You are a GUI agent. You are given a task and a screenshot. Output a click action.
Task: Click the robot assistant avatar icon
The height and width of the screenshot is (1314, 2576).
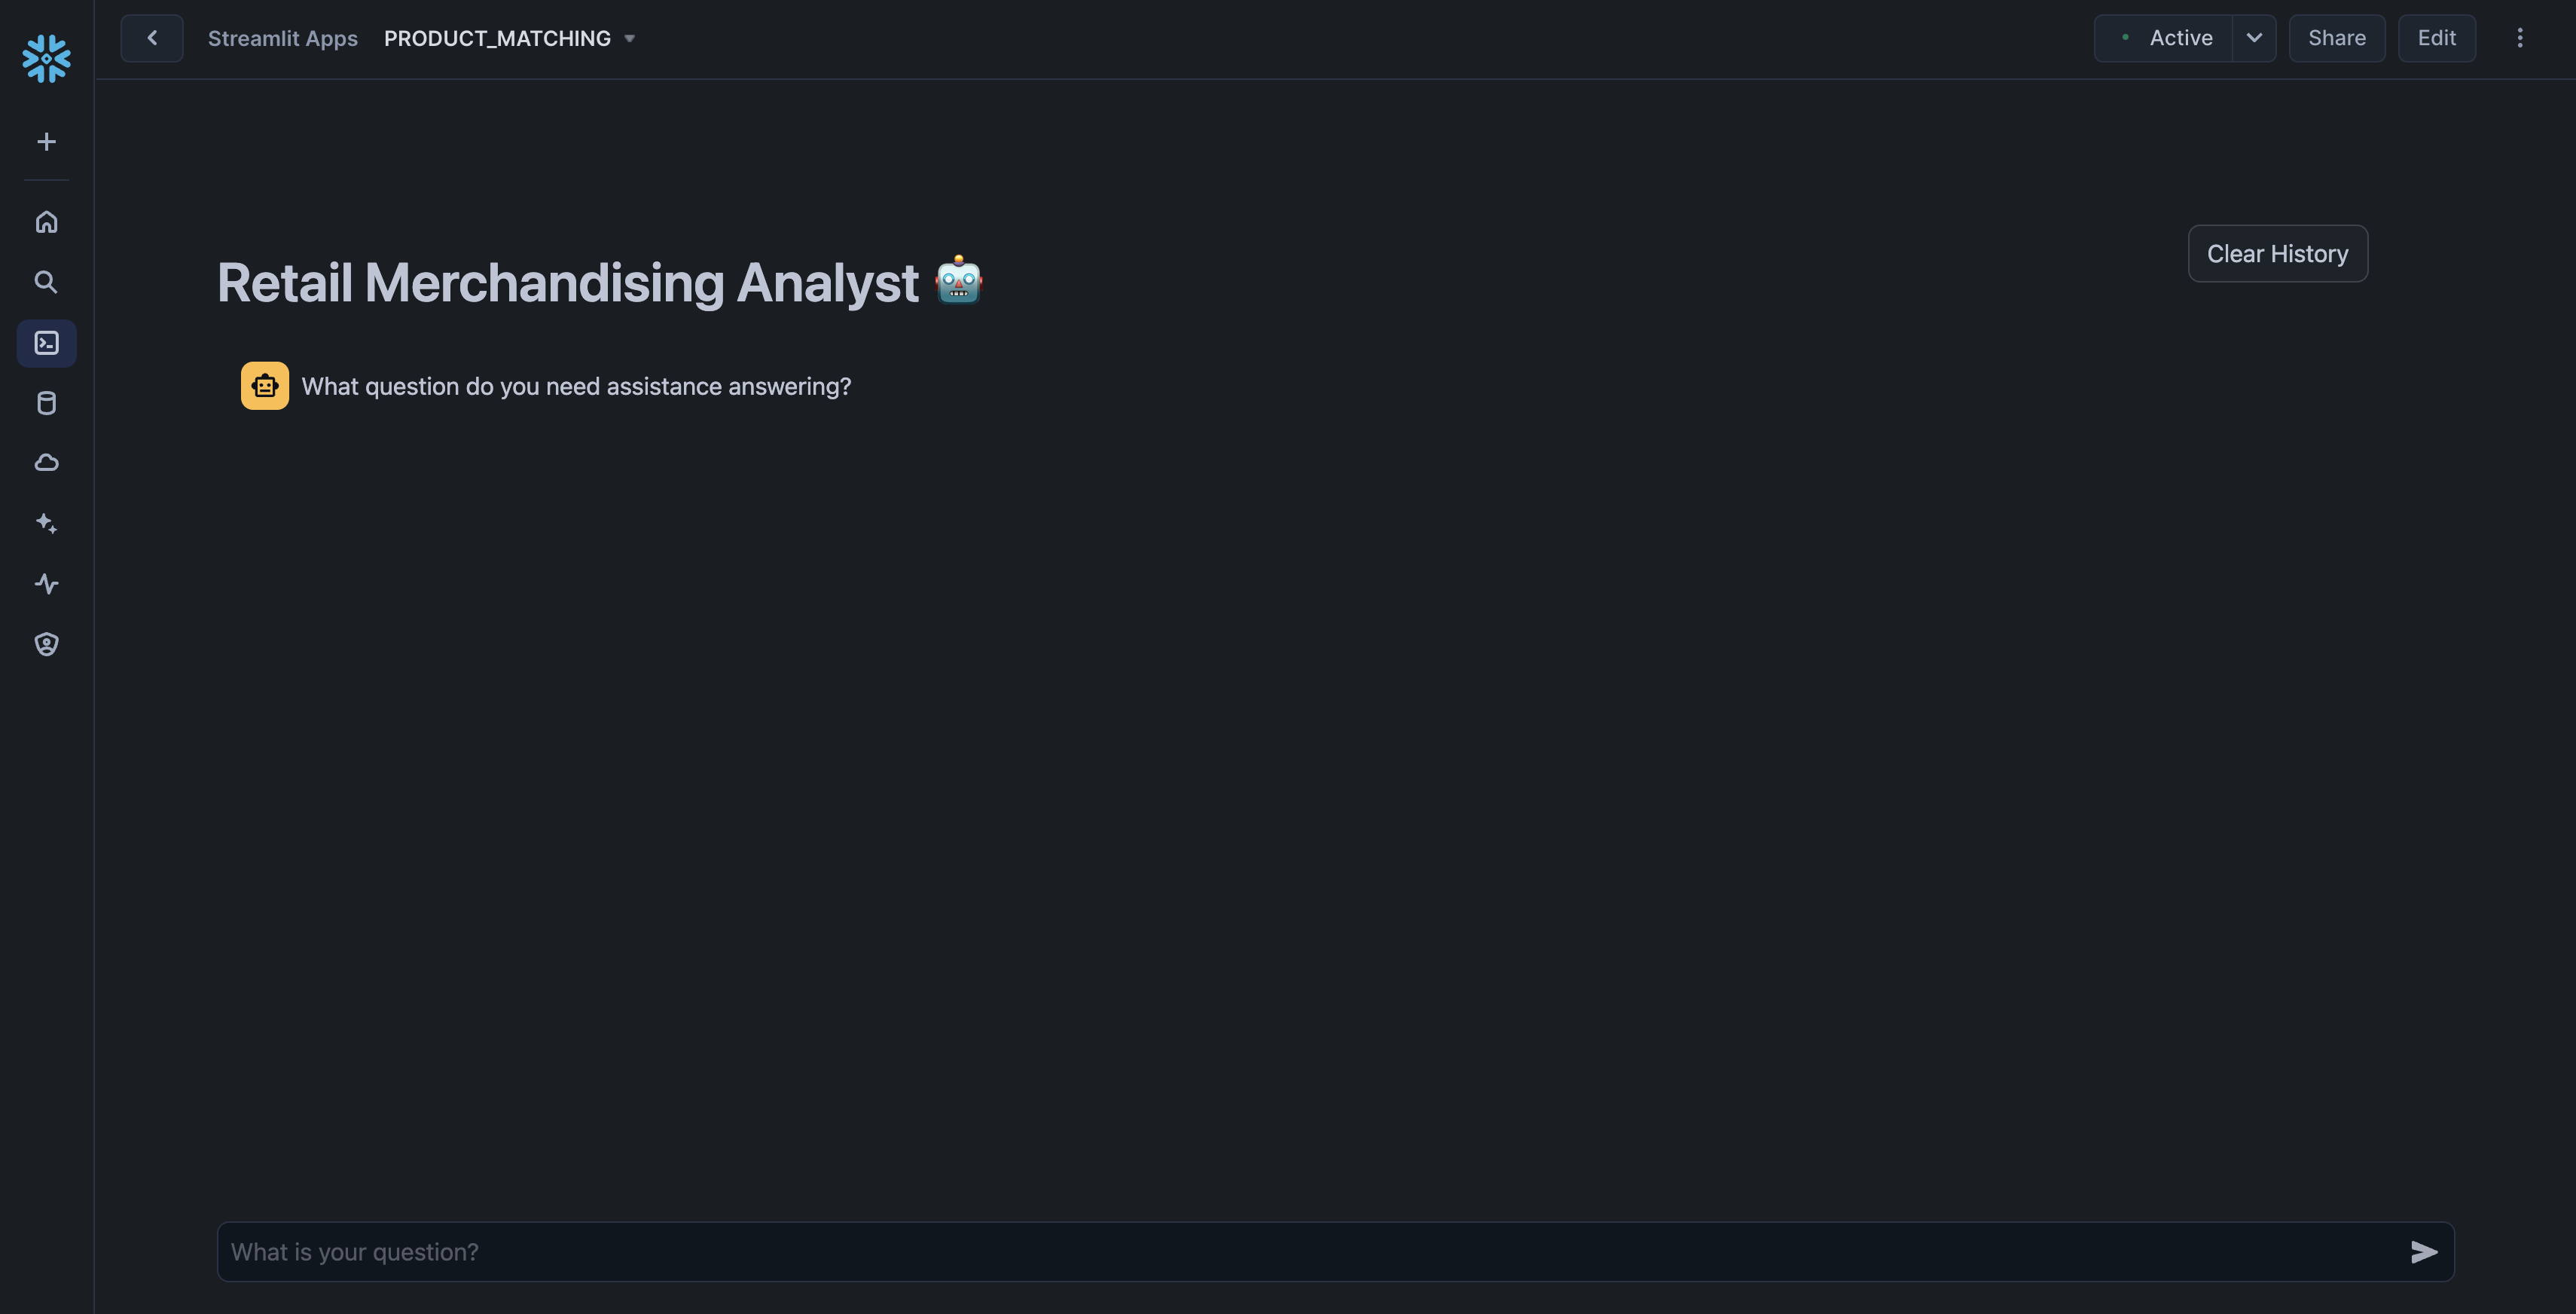click(264, 385)
